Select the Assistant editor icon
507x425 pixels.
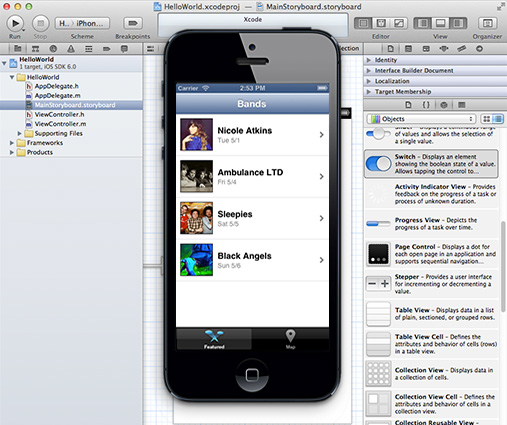click(381, 23)
